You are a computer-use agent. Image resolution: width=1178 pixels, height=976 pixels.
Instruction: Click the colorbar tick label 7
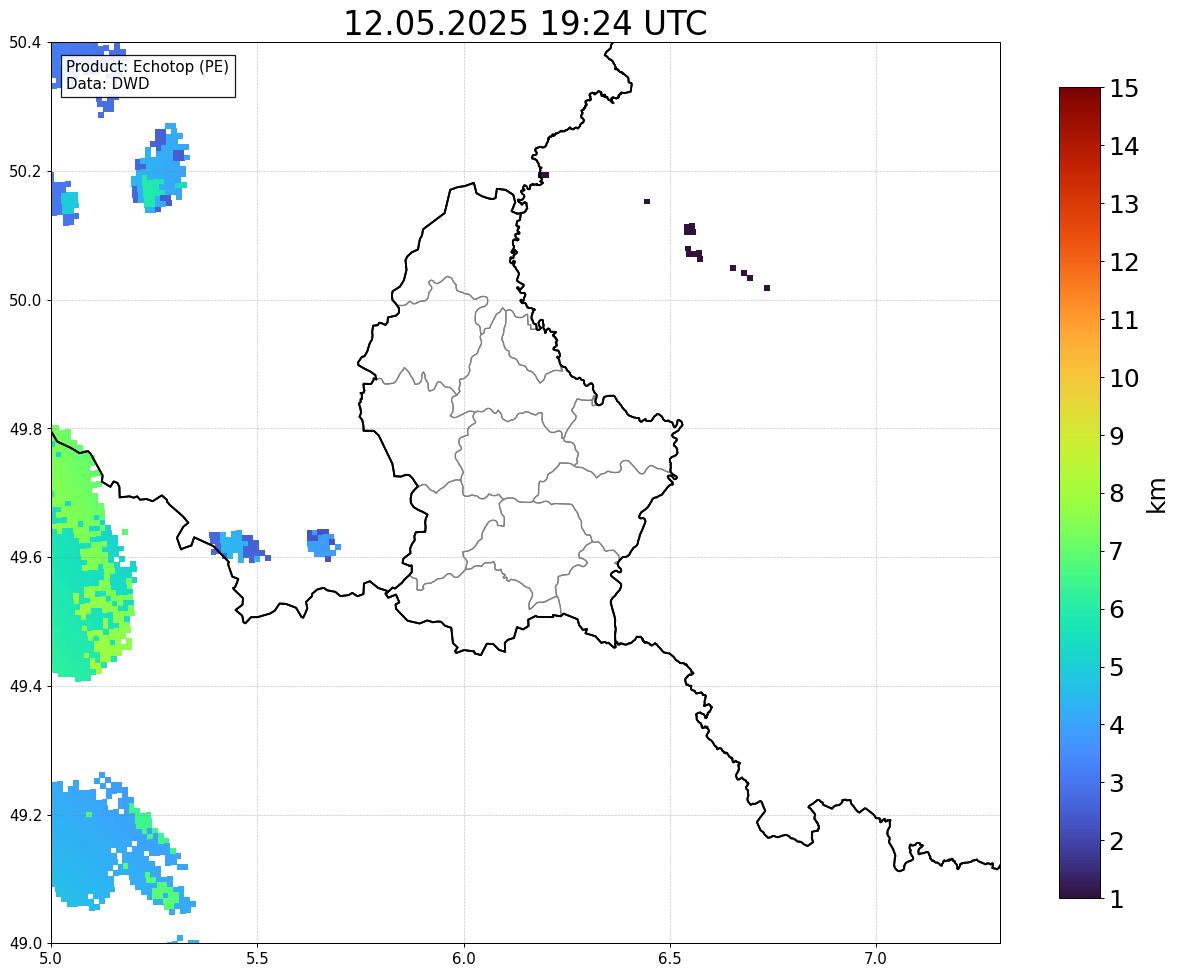click(x=1117, y=551)
